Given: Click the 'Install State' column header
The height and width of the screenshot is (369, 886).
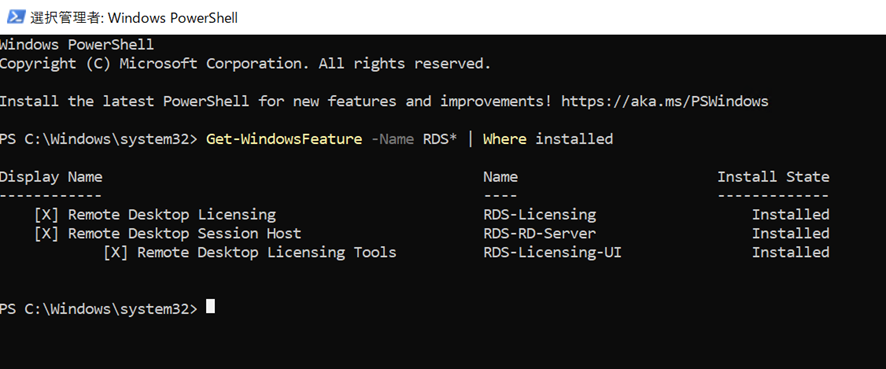Looking at the screenshot, I should (x=773, y=177).
